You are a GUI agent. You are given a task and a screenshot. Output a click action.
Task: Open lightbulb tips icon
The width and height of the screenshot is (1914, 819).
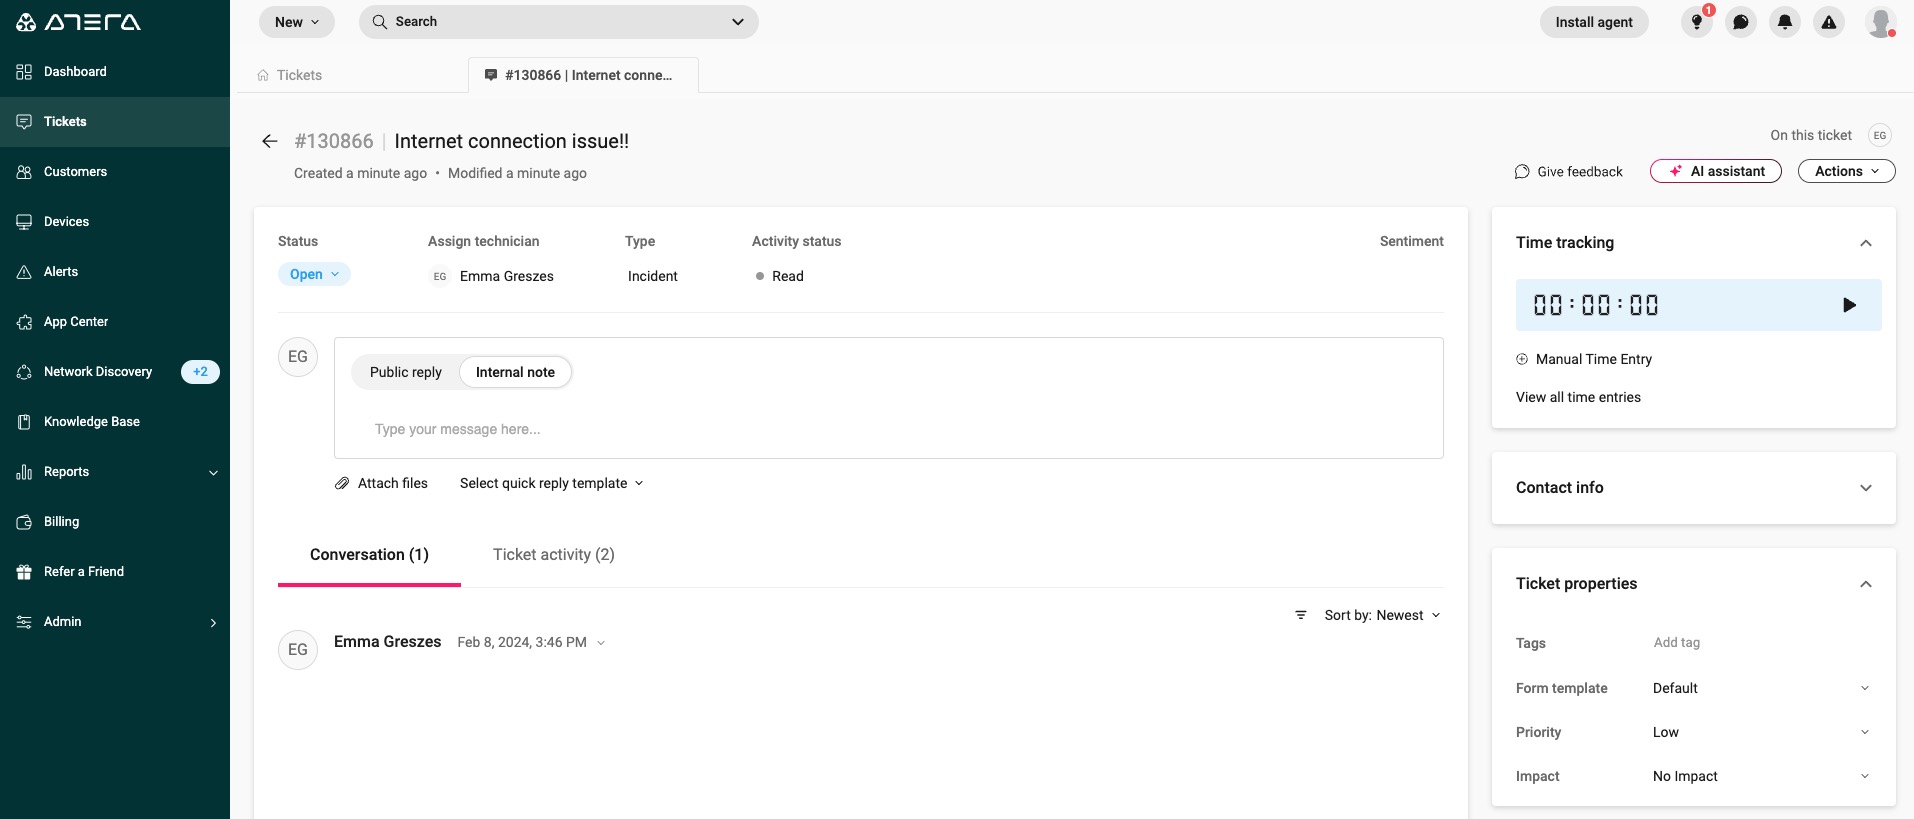[1697, 22]
